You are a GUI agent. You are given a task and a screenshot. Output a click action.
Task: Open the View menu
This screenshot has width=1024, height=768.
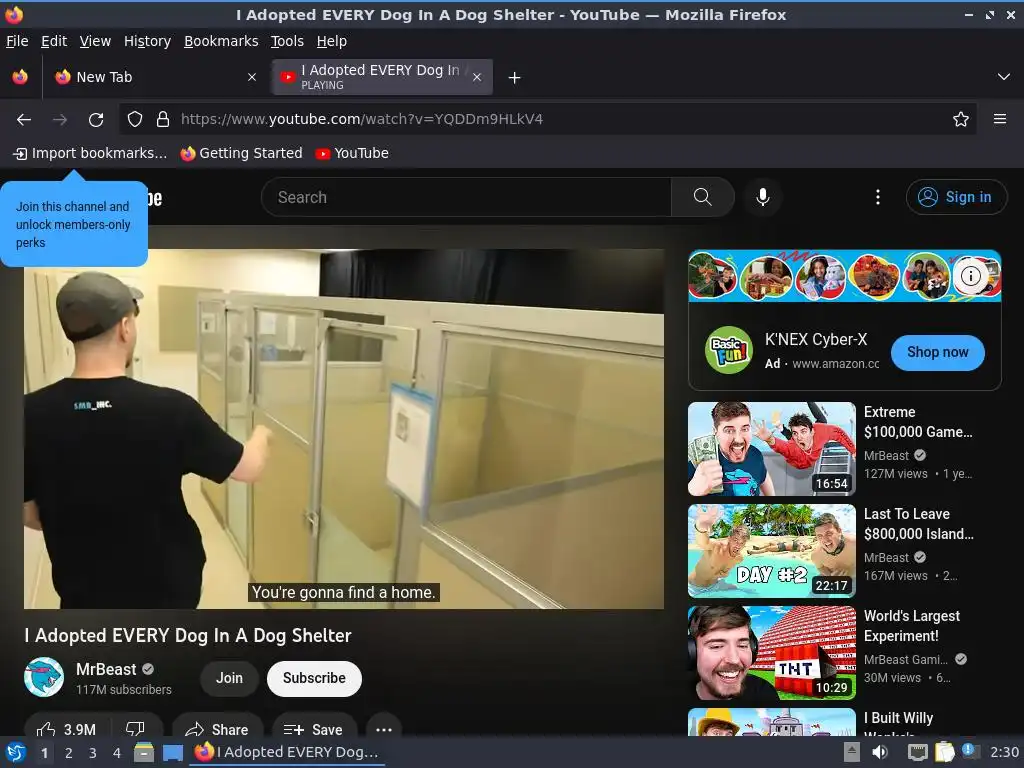tap(95, 41)
